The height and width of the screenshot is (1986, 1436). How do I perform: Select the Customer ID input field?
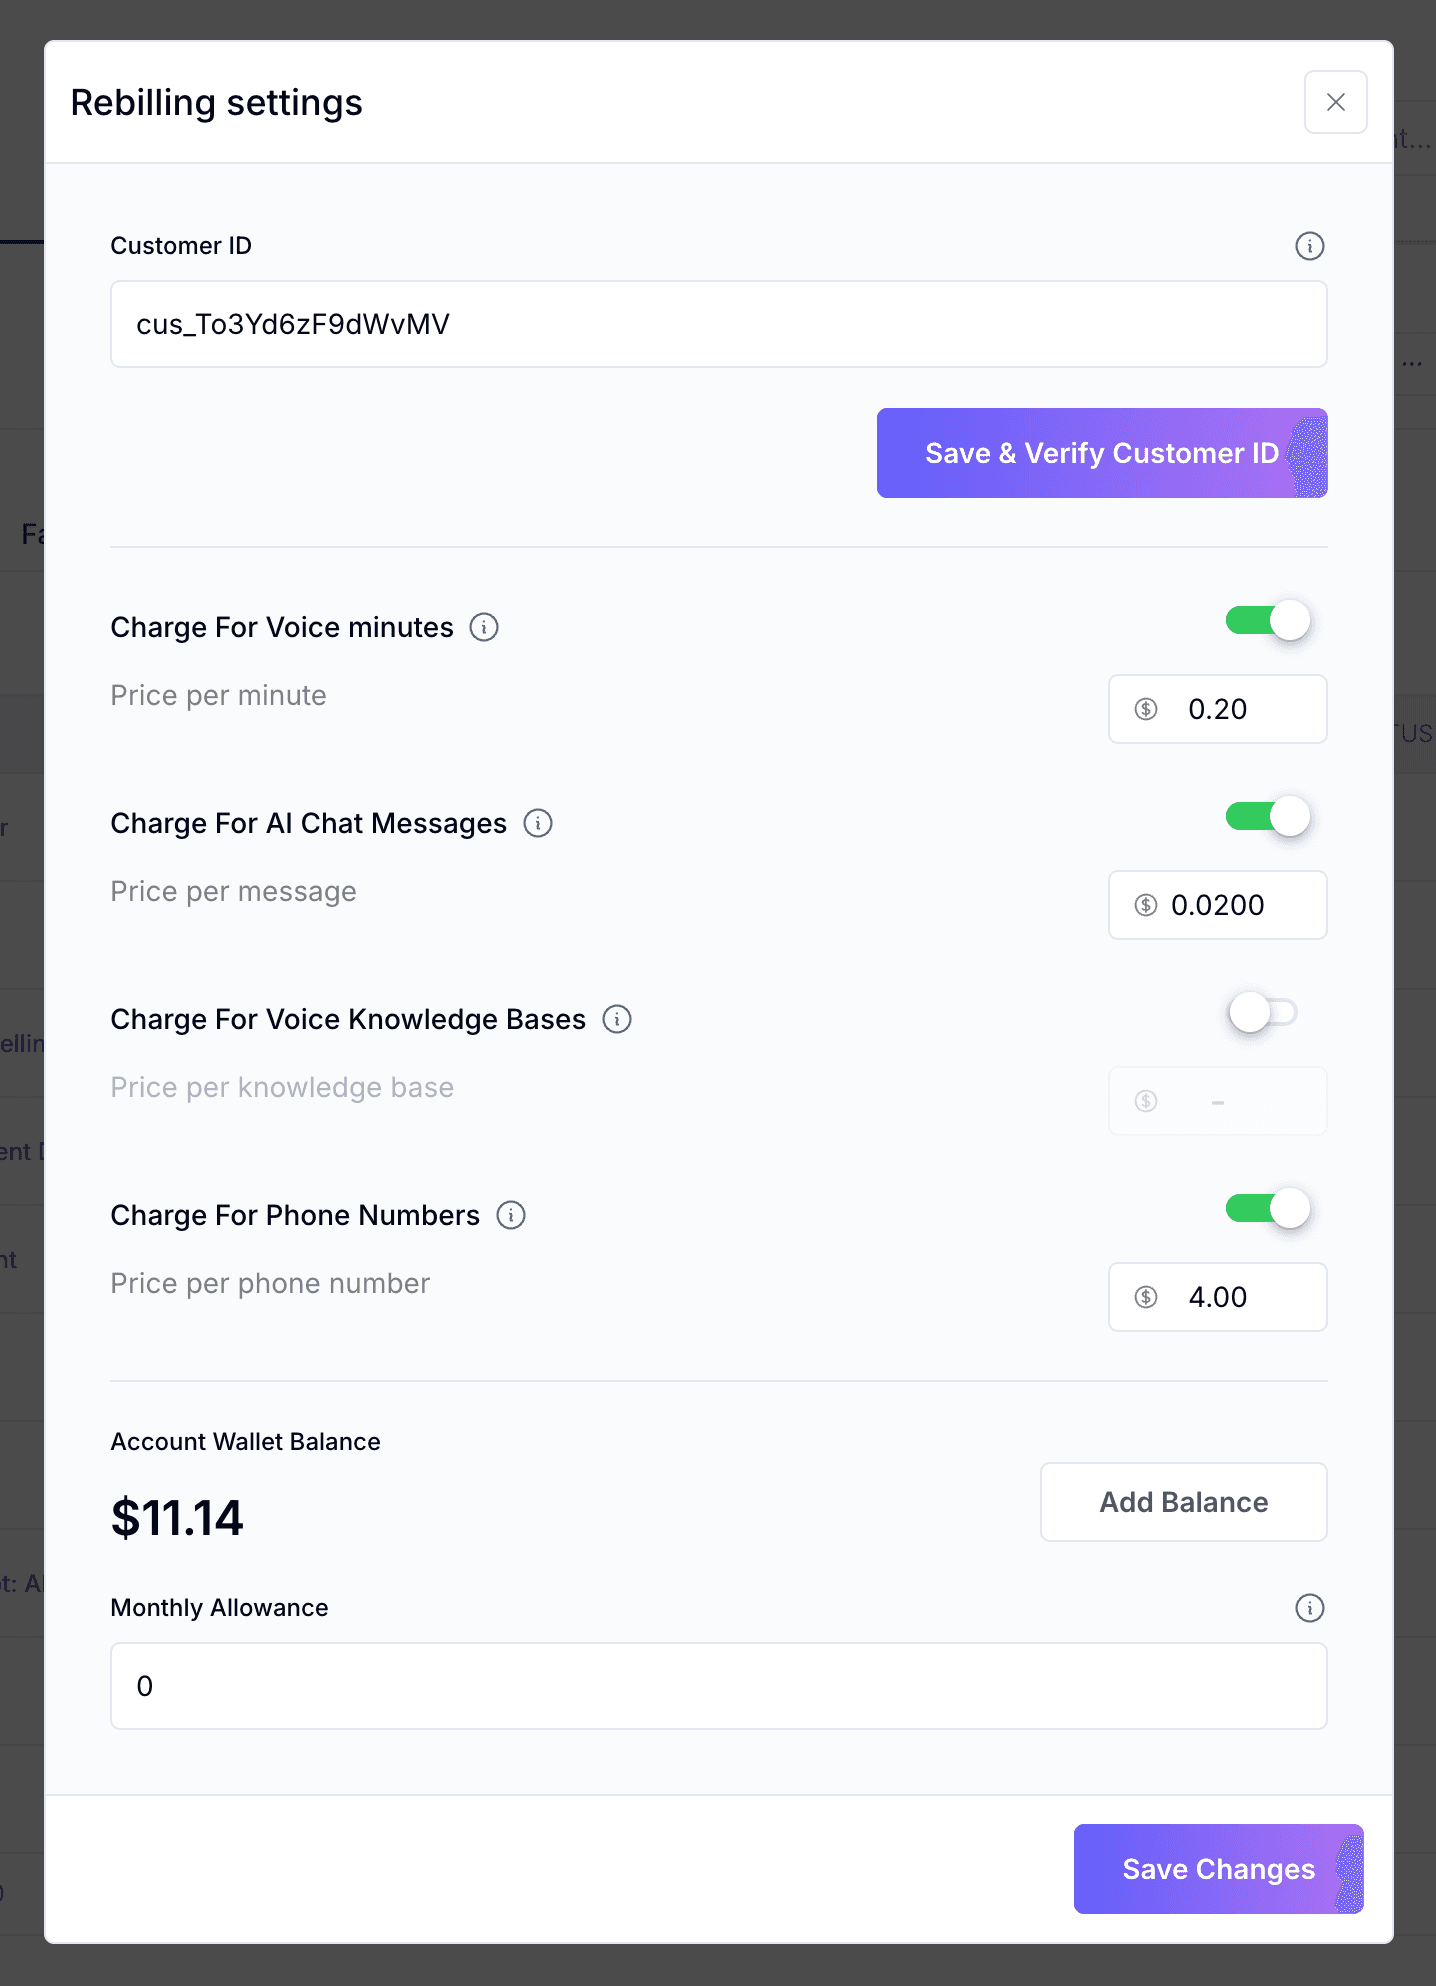(x=718, y=324)
